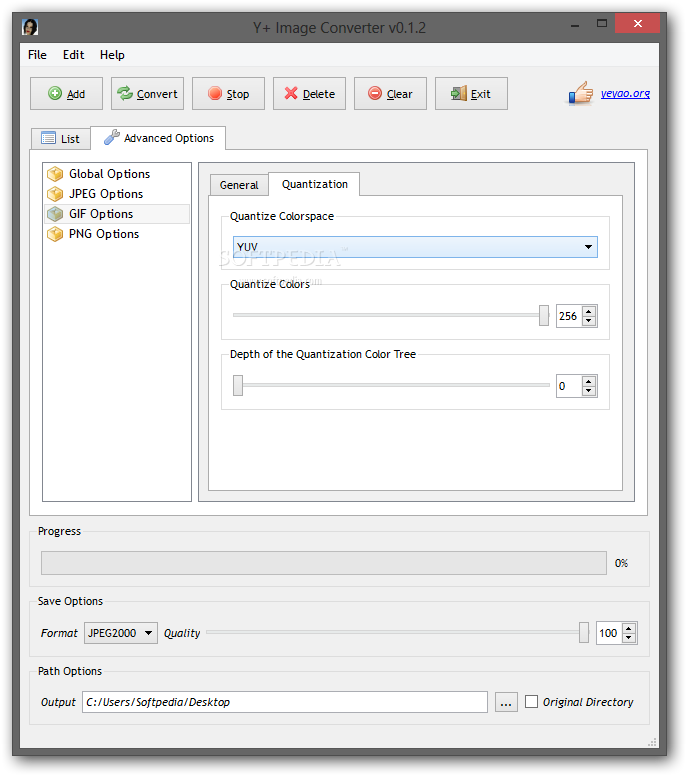Image resolution: width=687 pixels, height=776 pixels.
Task: Select JPEG Options in the list
Action: tap(117, 194)
